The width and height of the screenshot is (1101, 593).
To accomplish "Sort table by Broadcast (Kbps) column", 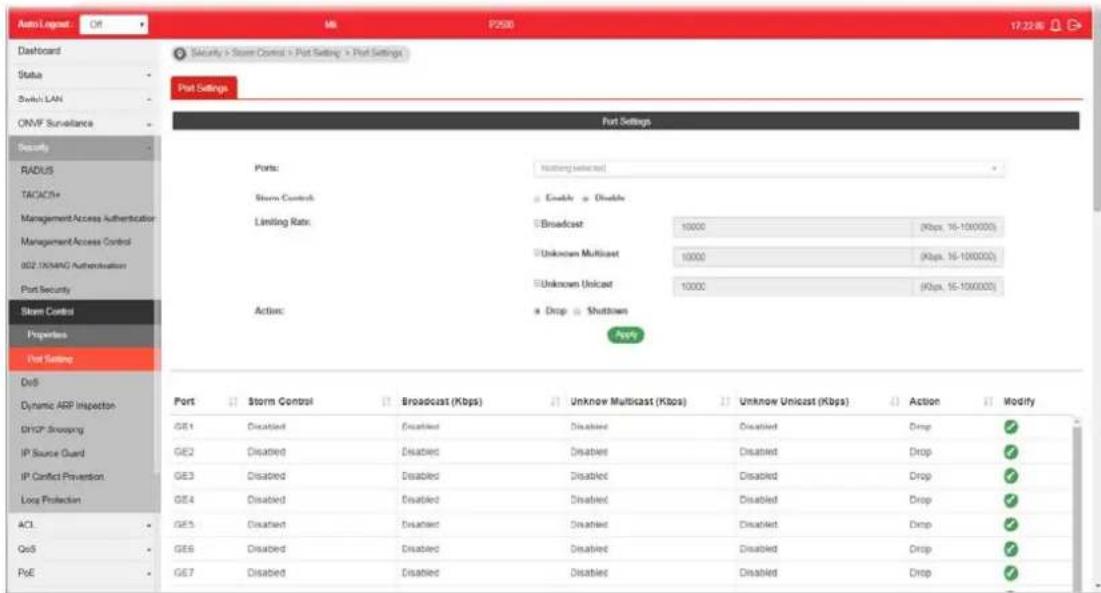I will tap(555, 401).
